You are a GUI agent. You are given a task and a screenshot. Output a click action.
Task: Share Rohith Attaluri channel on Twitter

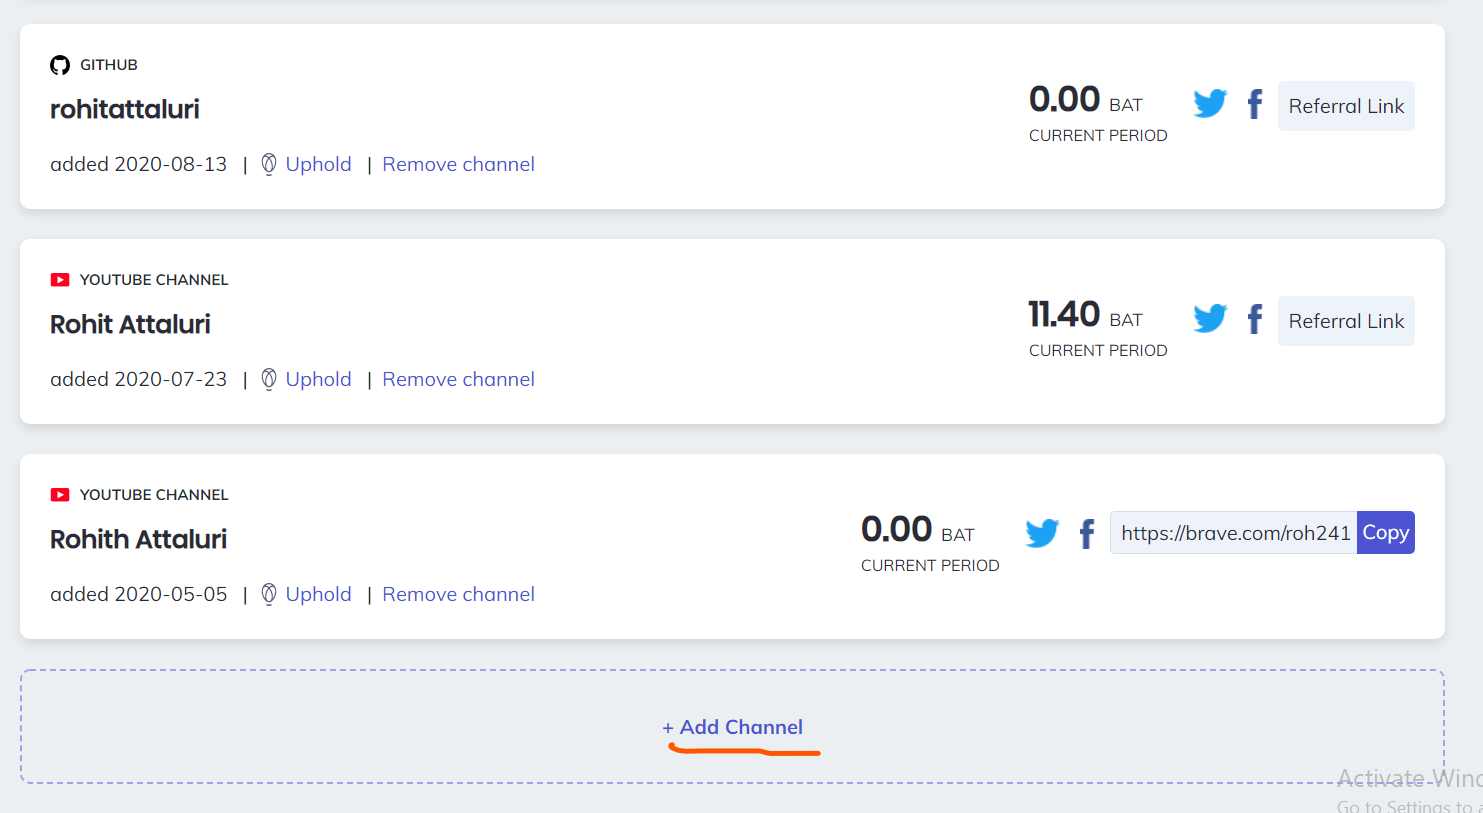tap(1042, 533)
